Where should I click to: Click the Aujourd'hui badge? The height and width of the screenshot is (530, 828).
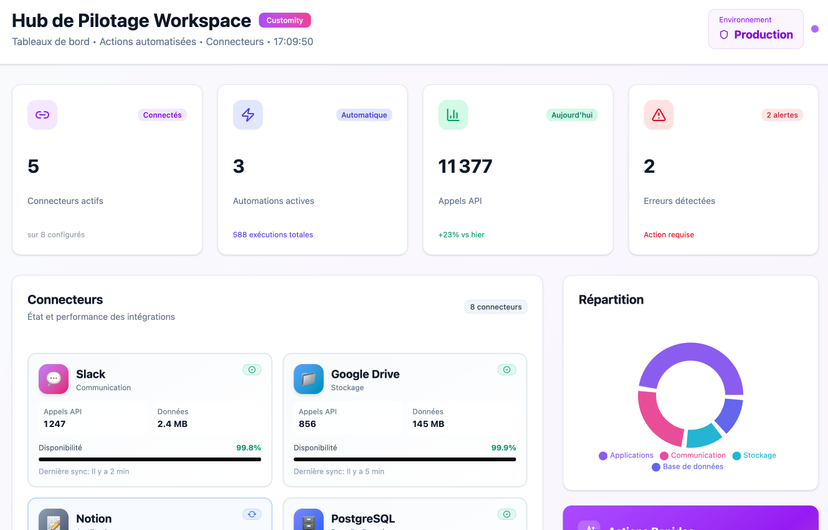tap(572, 115)
